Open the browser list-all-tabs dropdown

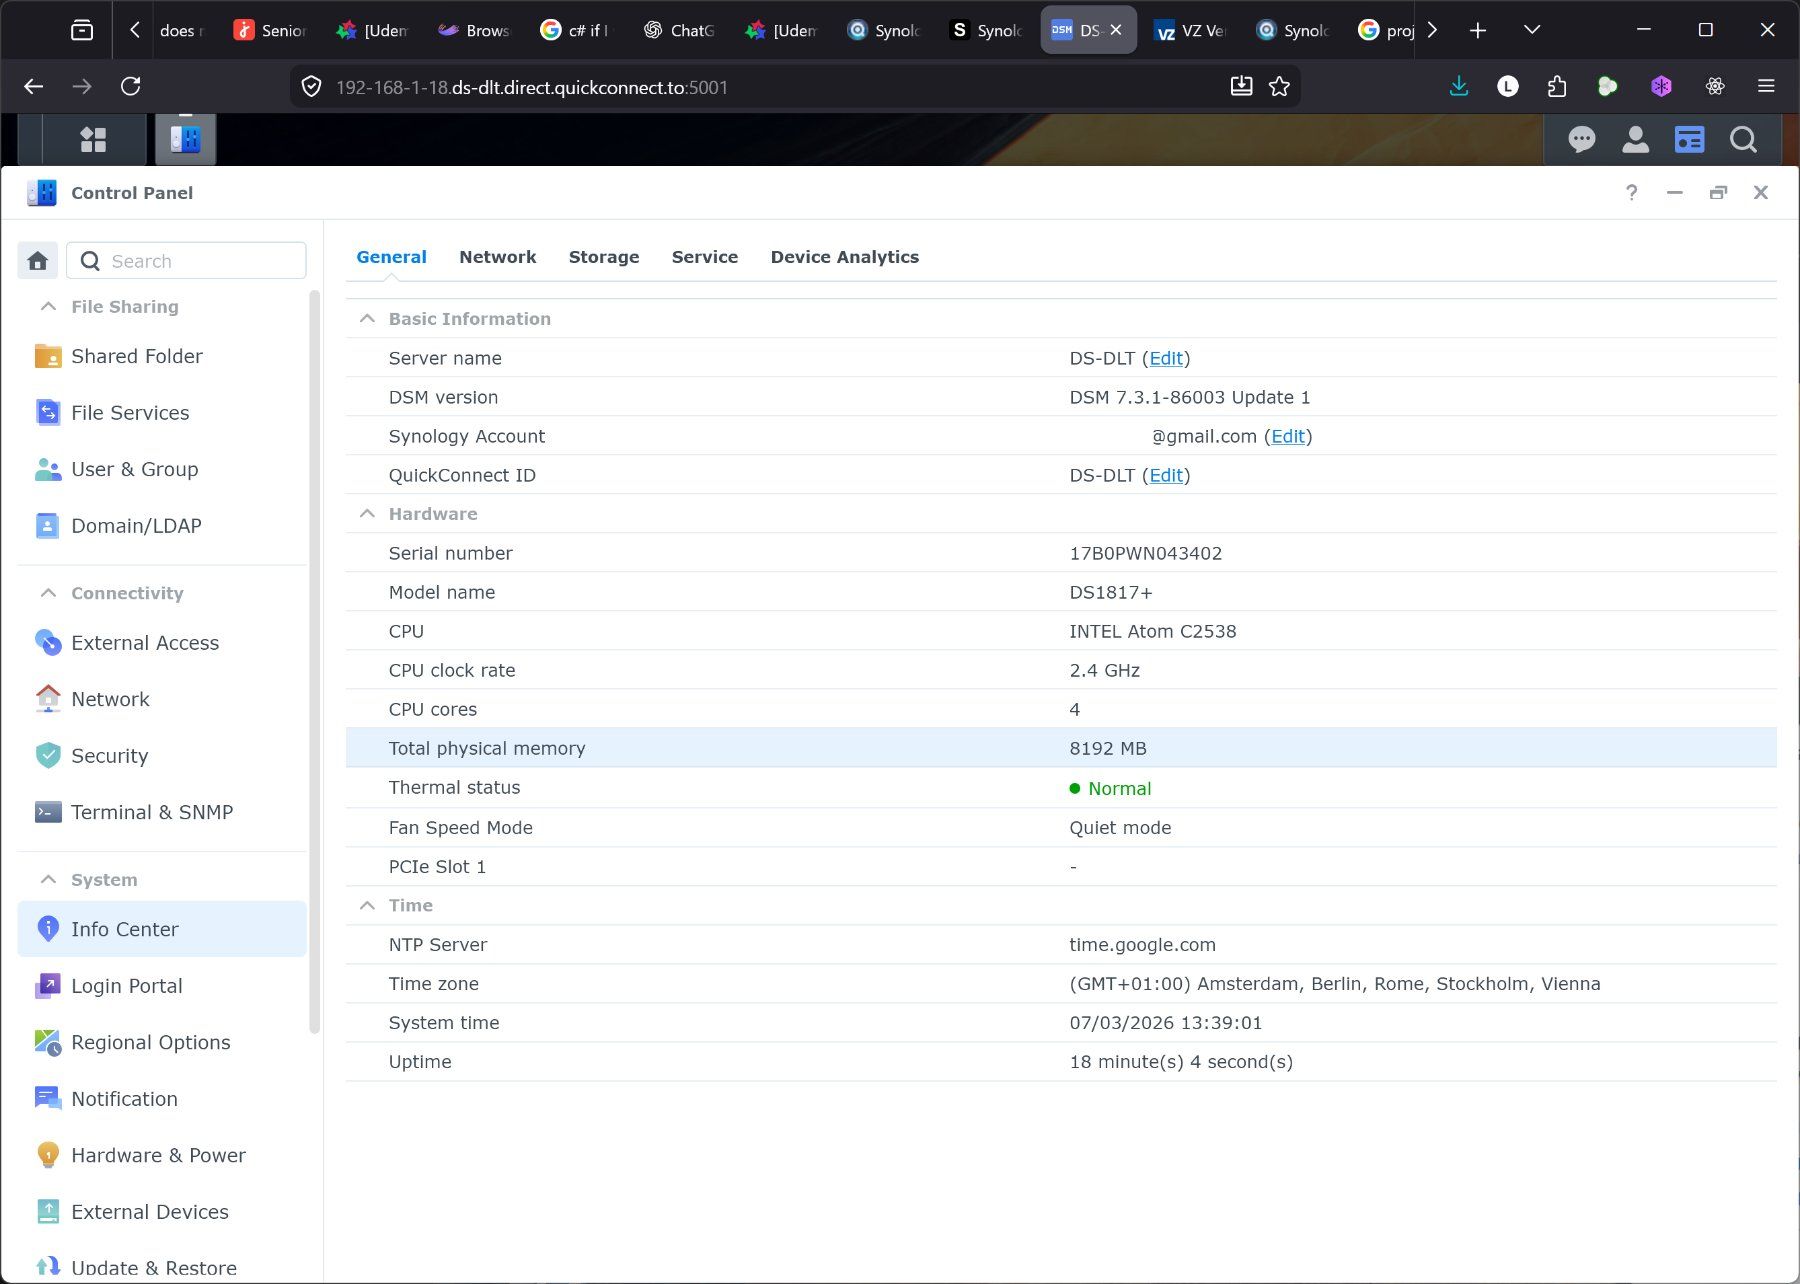(x=1531, y=30)
